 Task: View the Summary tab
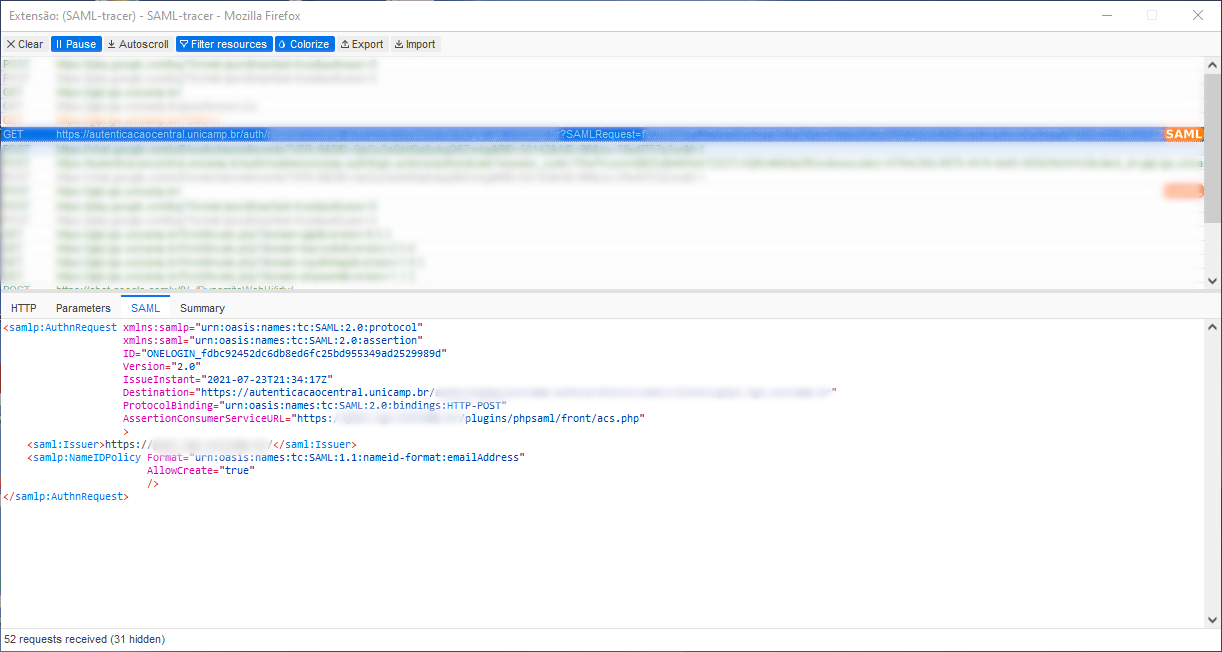202,308
